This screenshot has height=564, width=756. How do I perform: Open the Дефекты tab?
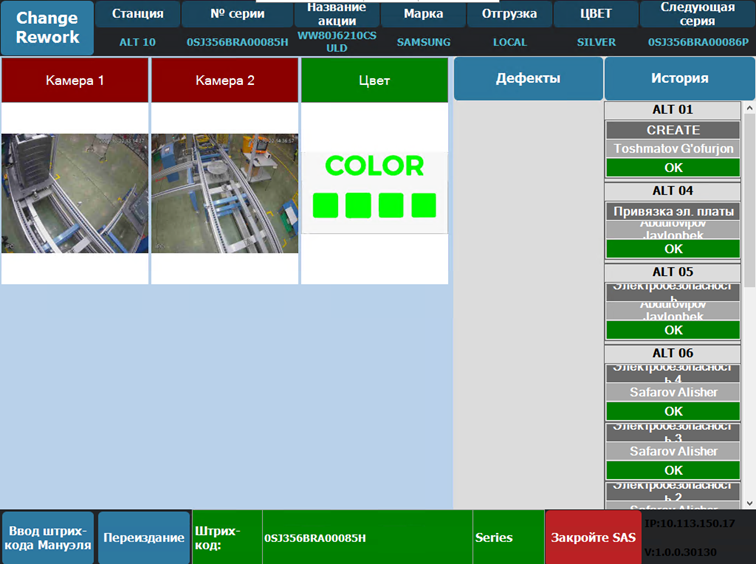[528, 79]
